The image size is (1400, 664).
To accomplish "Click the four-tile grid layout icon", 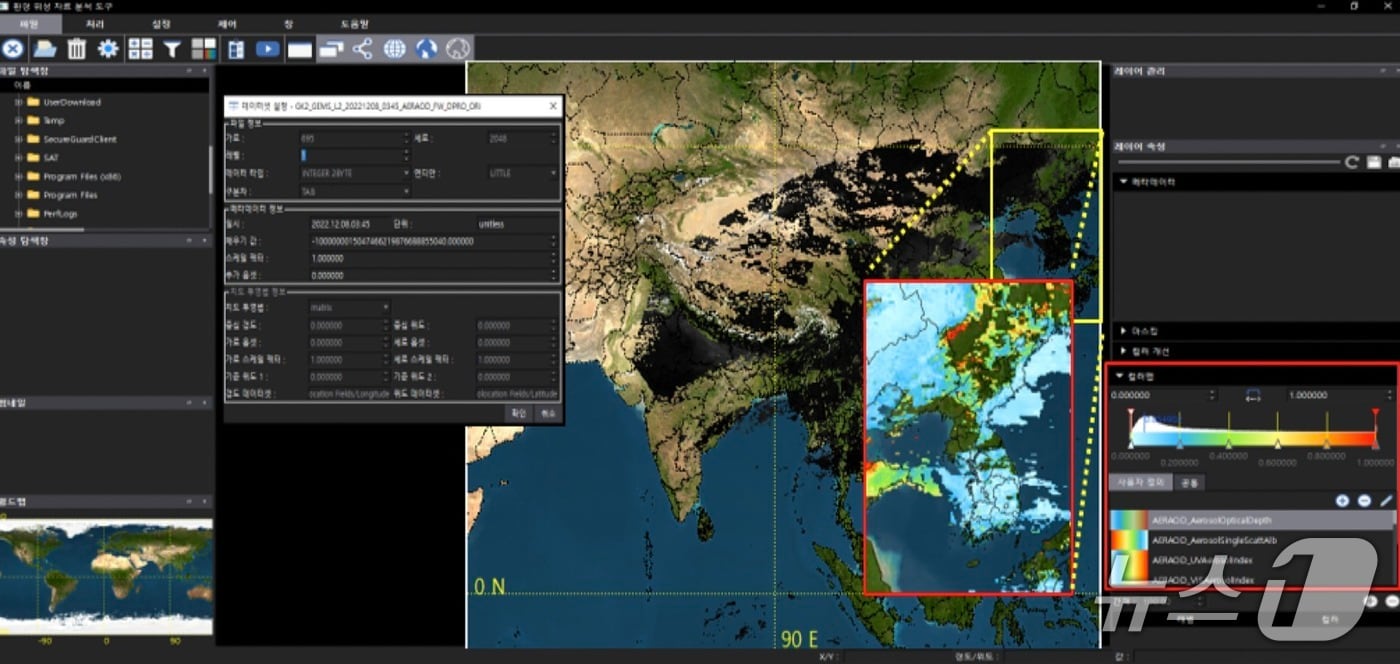I will click(140, 48).
